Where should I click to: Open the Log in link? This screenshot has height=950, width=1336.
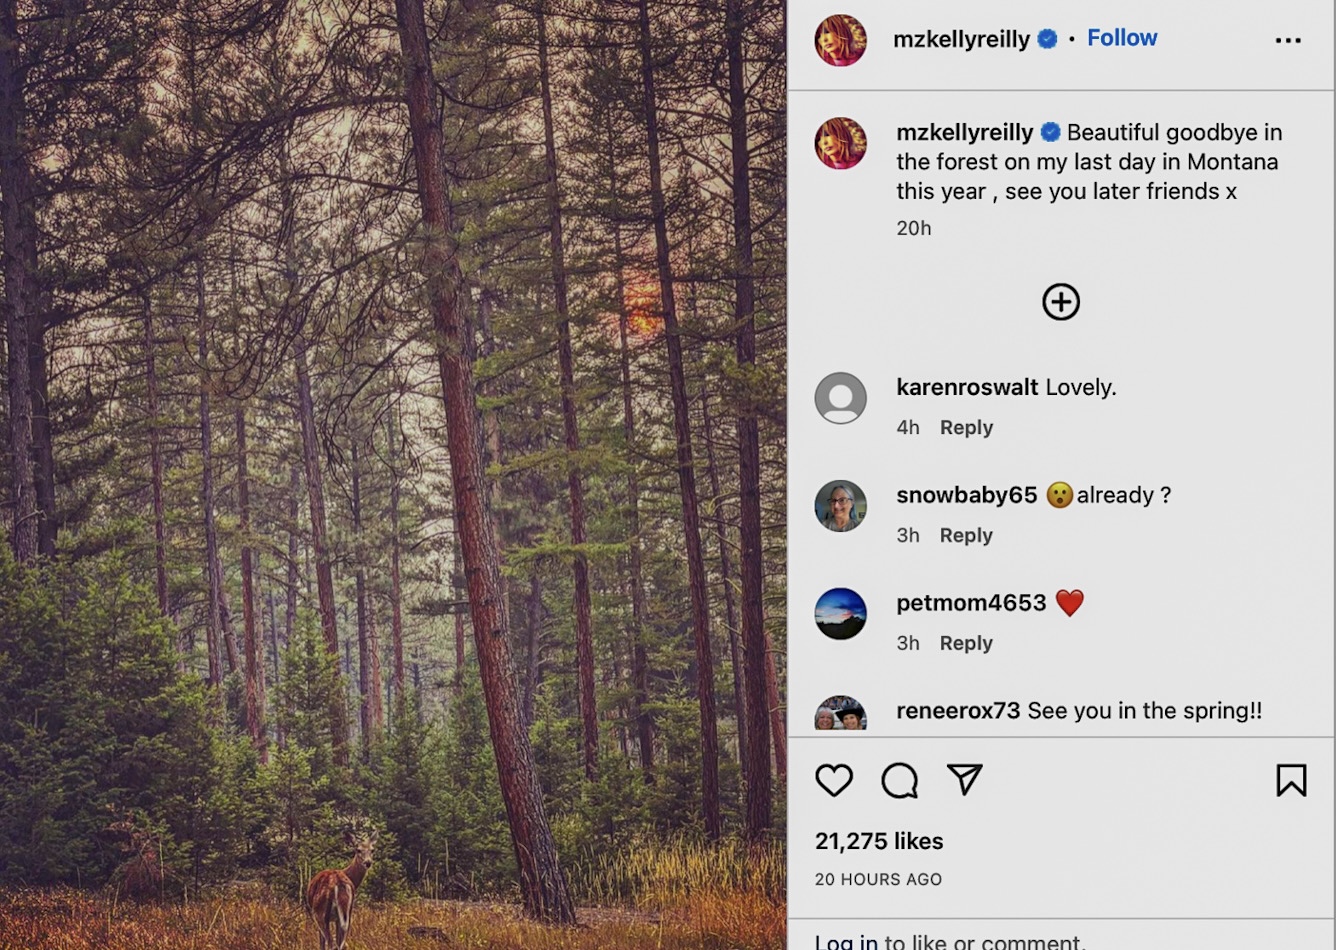point(845,941)
